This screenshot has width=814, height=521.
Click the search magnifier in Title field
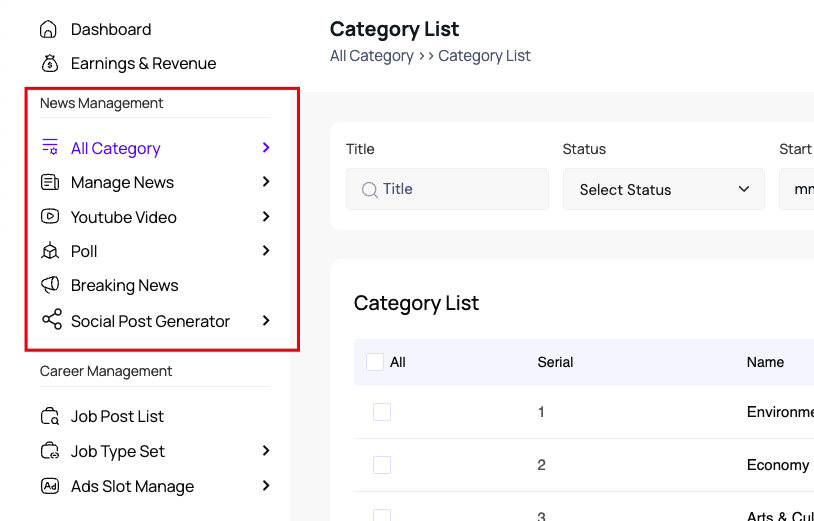(370, 190)
